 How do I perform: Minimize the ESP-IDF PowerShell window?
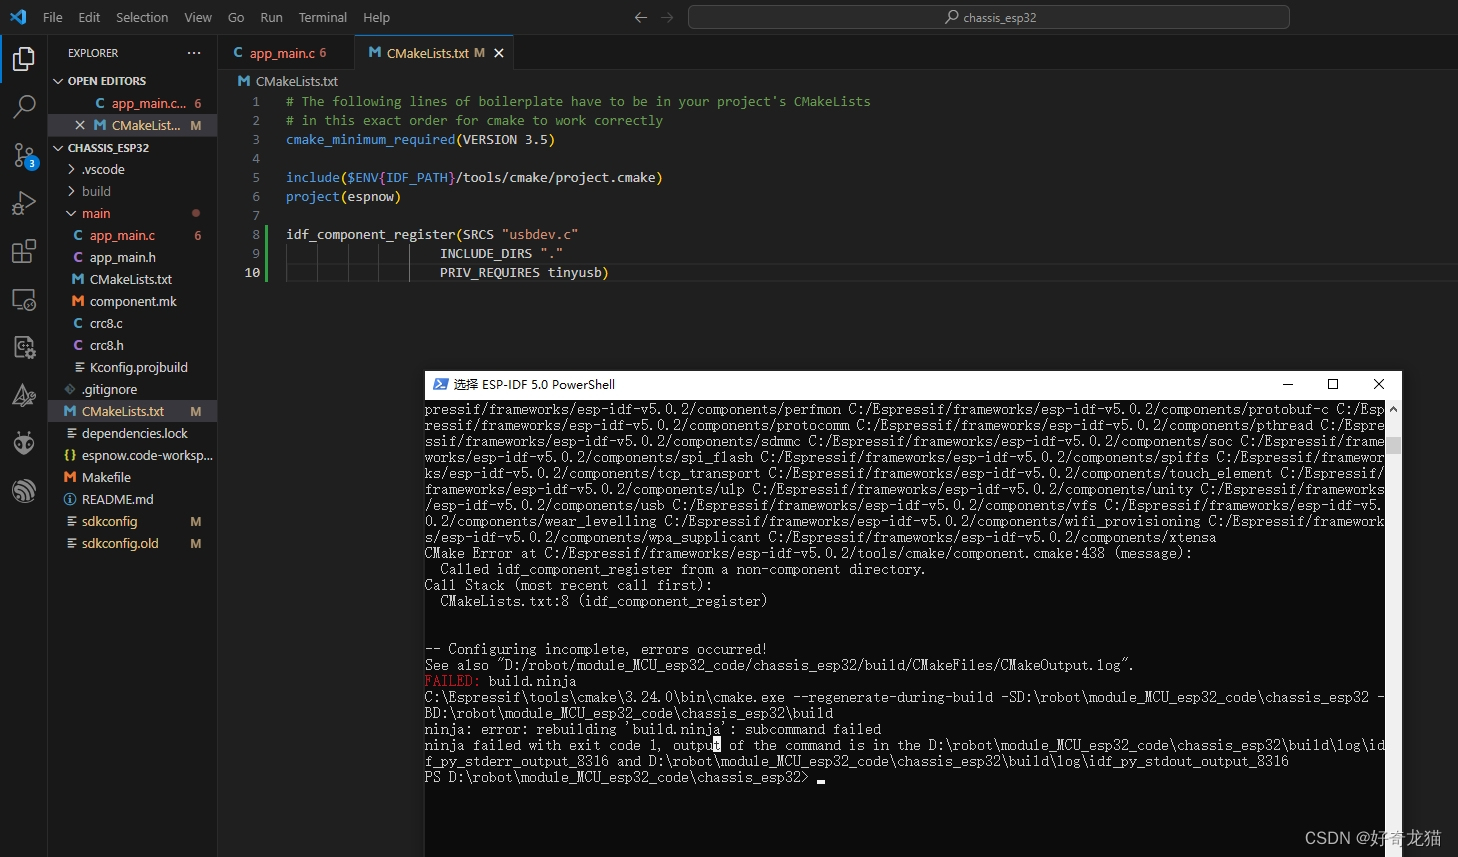pos(1288,384)
